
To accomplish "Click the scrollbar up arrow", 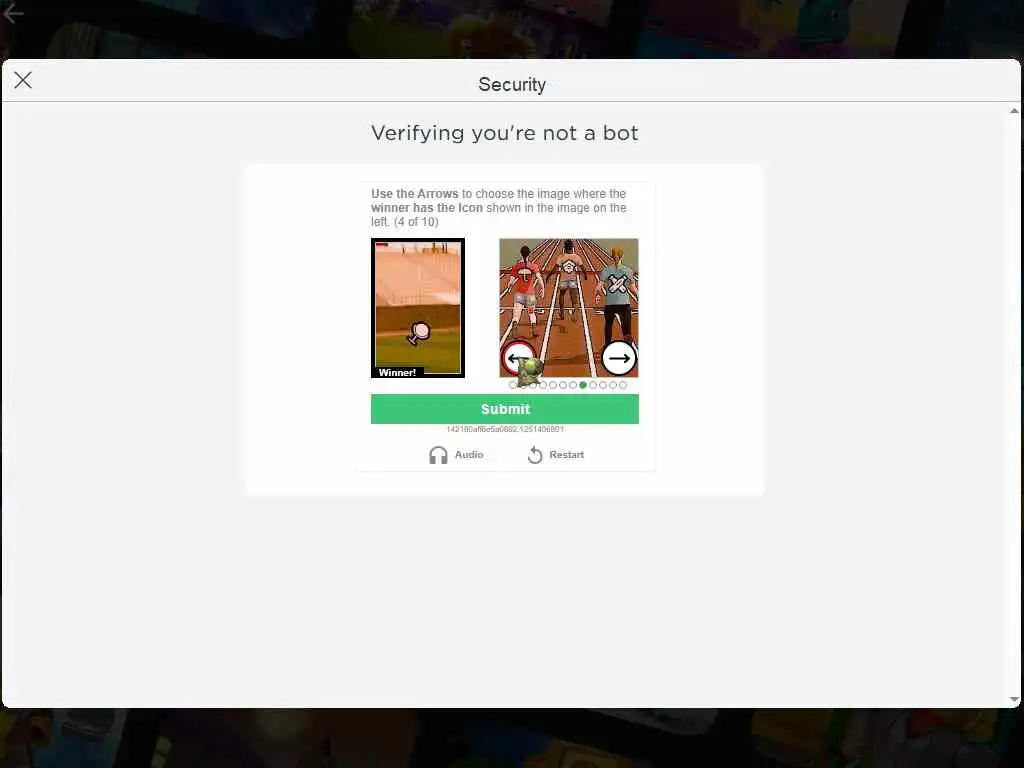I will click(x=1014, y=111).
